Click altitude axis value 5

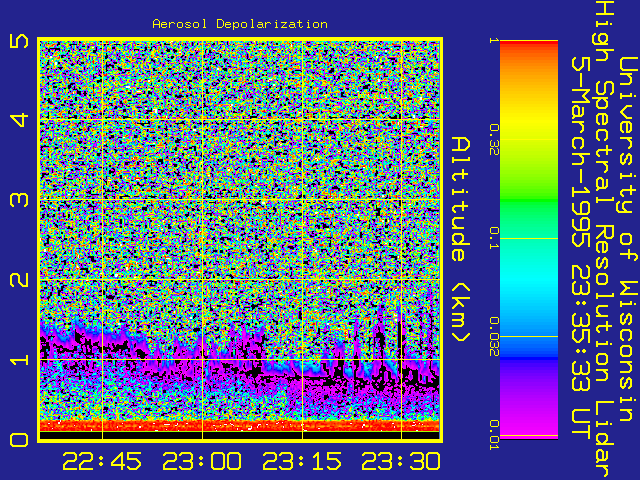click(x=19, y=41)
